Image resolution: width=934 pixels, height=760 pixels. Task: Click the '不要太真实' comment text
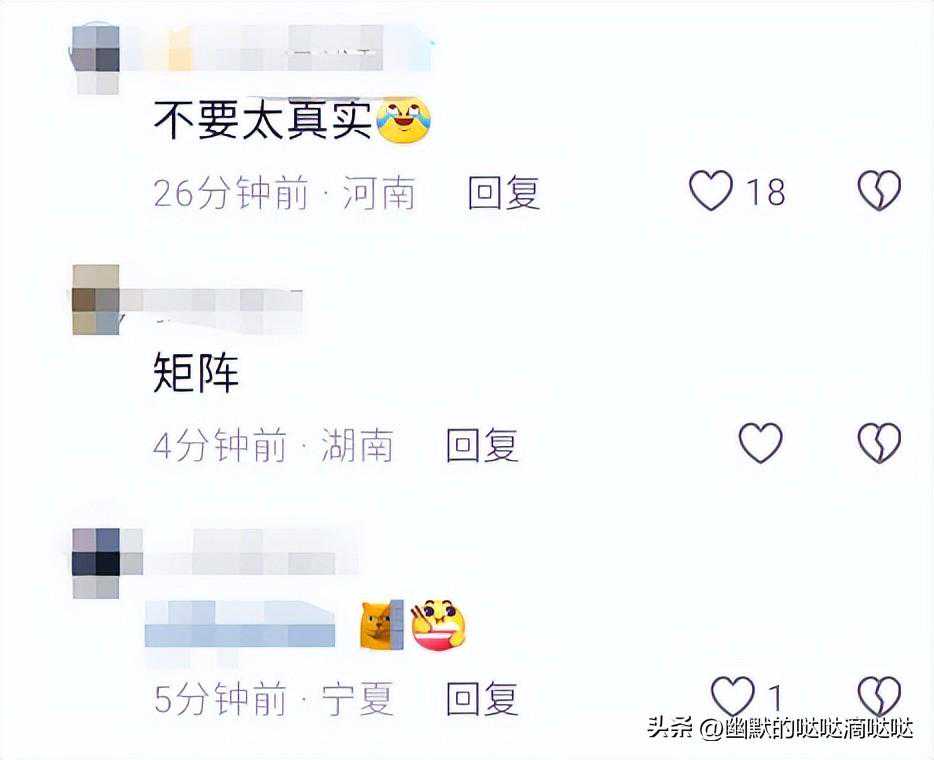click(x=262, y=120)
